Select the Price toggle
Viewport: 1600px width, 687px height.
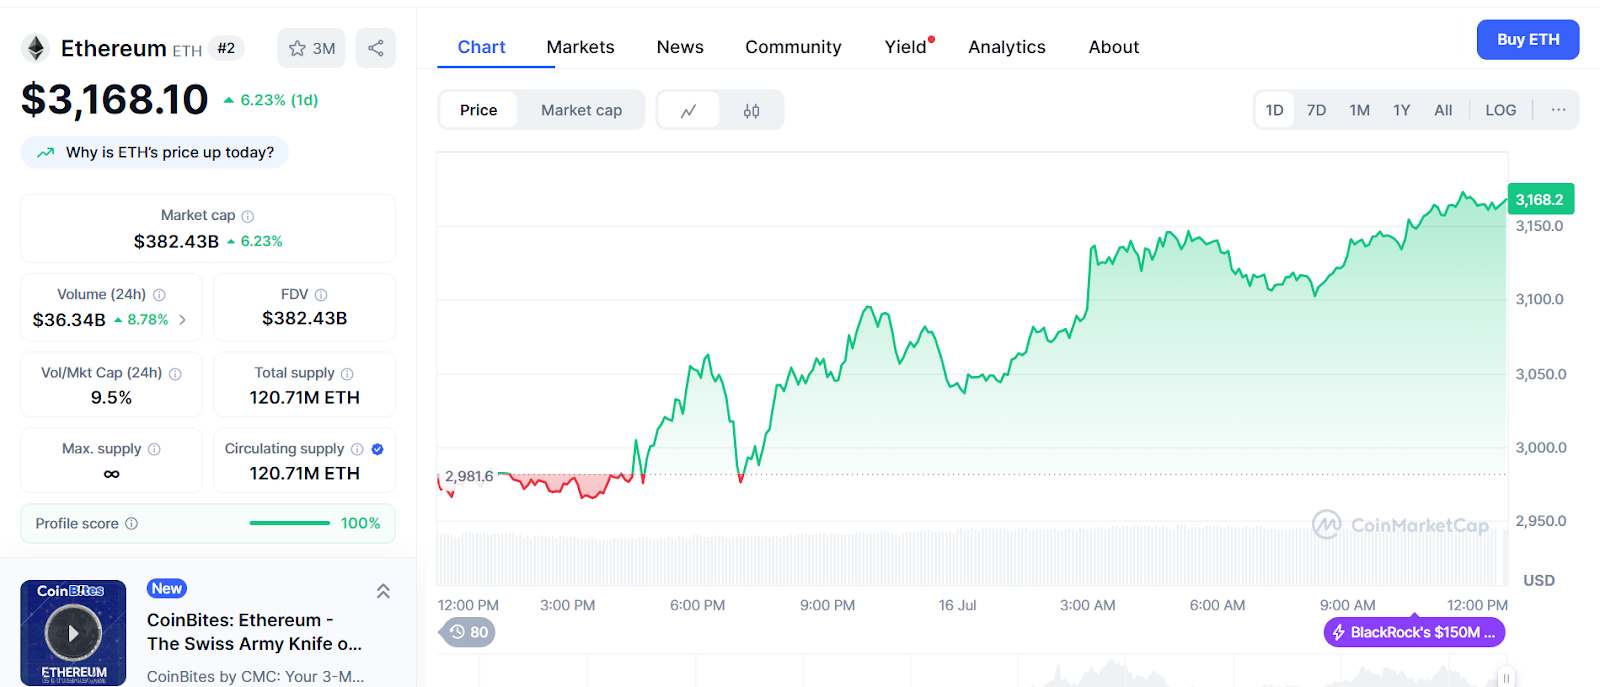pos(478,110)
